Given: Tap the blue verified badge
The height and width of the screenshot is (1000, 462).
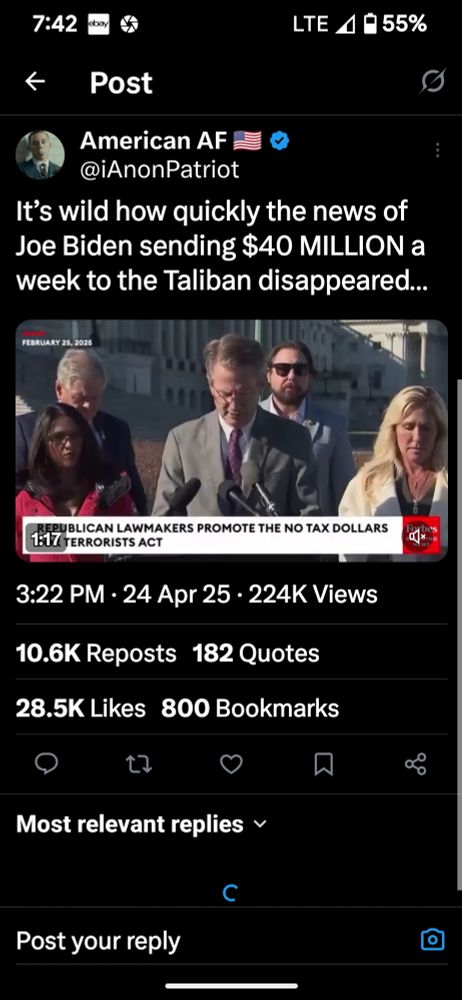Looking at the screenshot, I should 279,141.
